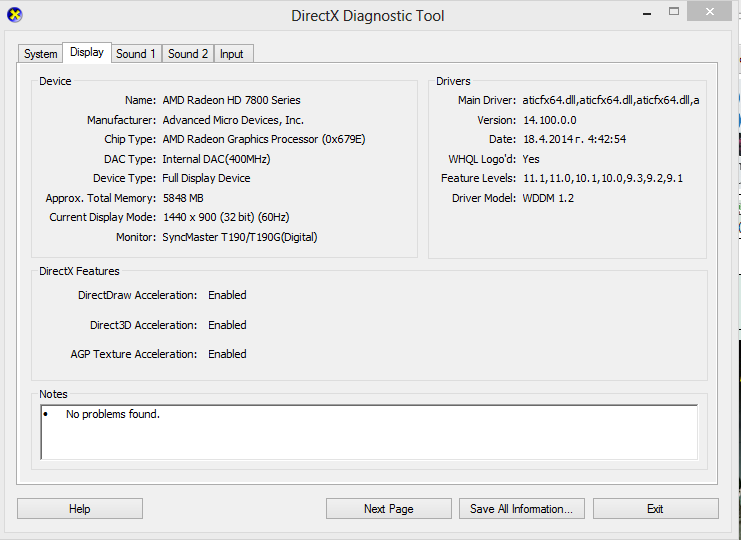This screenshot has width=741, height=540.
Task: Close the DirectX Diagnostic Tool window
Action: (x=709, y=12)
